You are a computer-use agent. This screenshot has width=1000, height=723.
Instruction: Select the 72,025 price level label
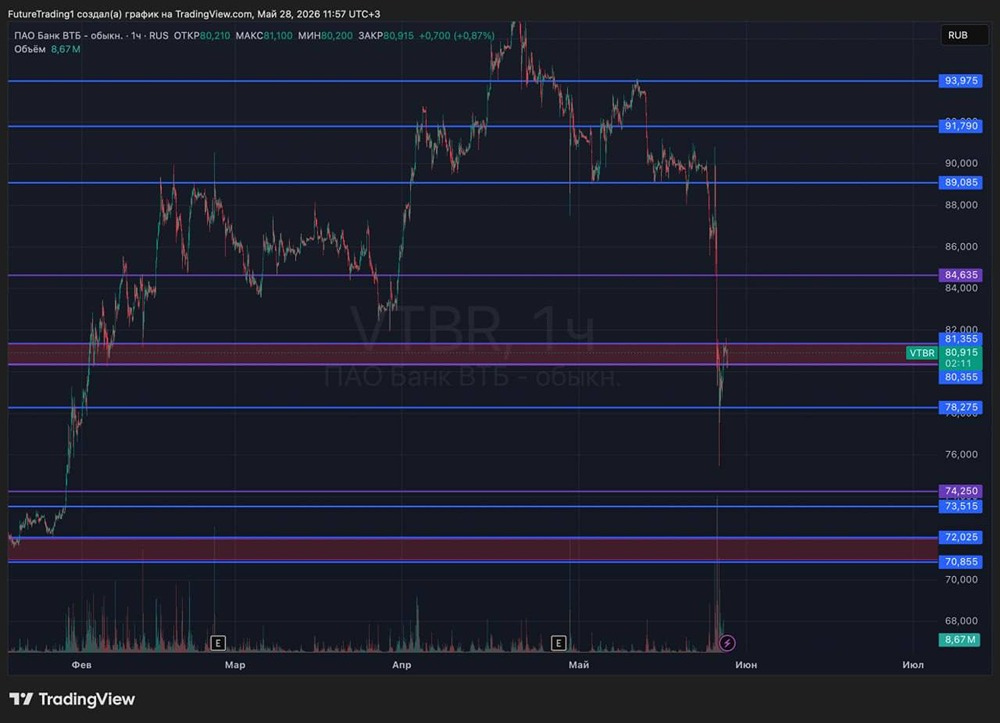pyautogui.click(x=960, y=537)
